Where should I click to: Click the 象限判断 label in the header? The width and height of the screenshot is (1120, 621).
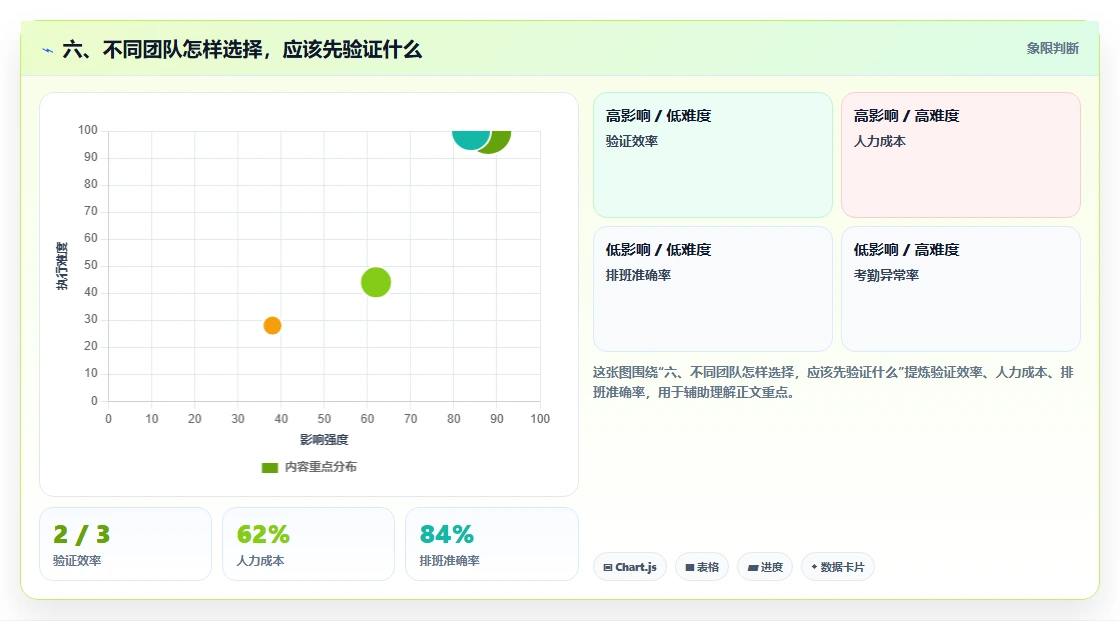(x=1052, y=49)
